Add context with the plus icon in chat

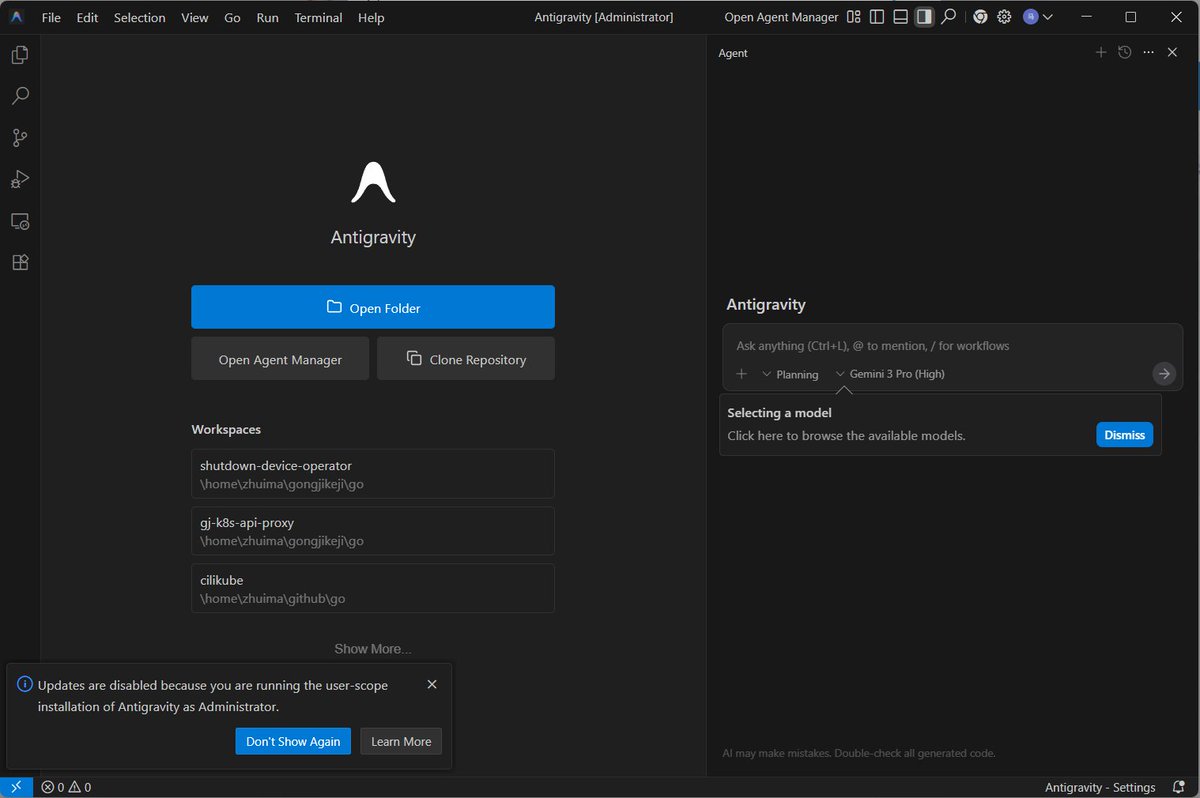point(741,374)
